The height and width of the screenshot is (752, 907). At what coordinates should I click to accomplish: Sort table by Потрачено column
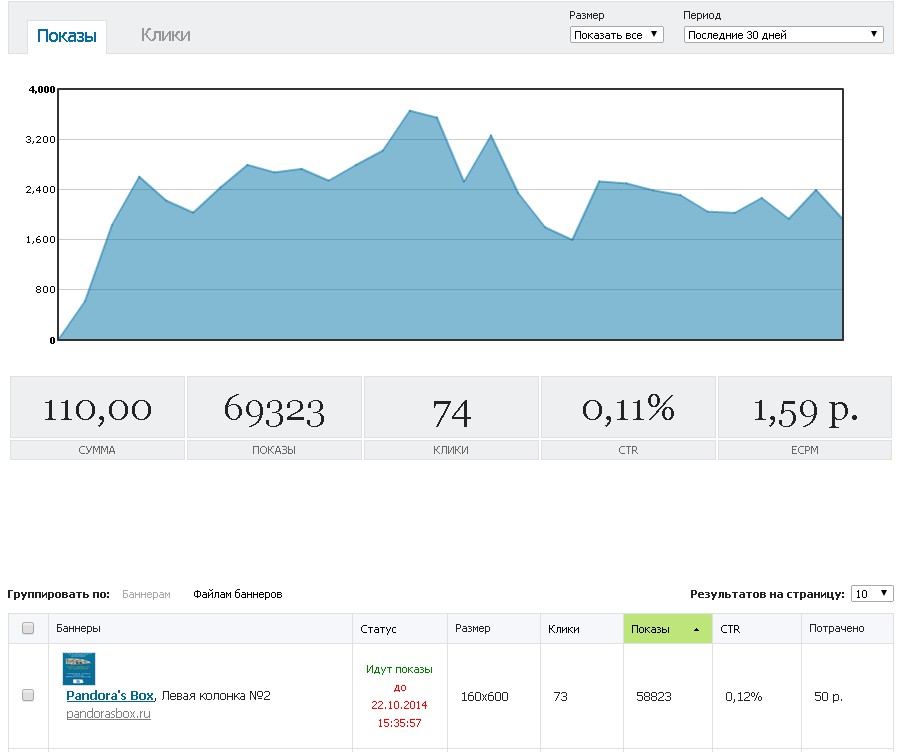(836, 628)
